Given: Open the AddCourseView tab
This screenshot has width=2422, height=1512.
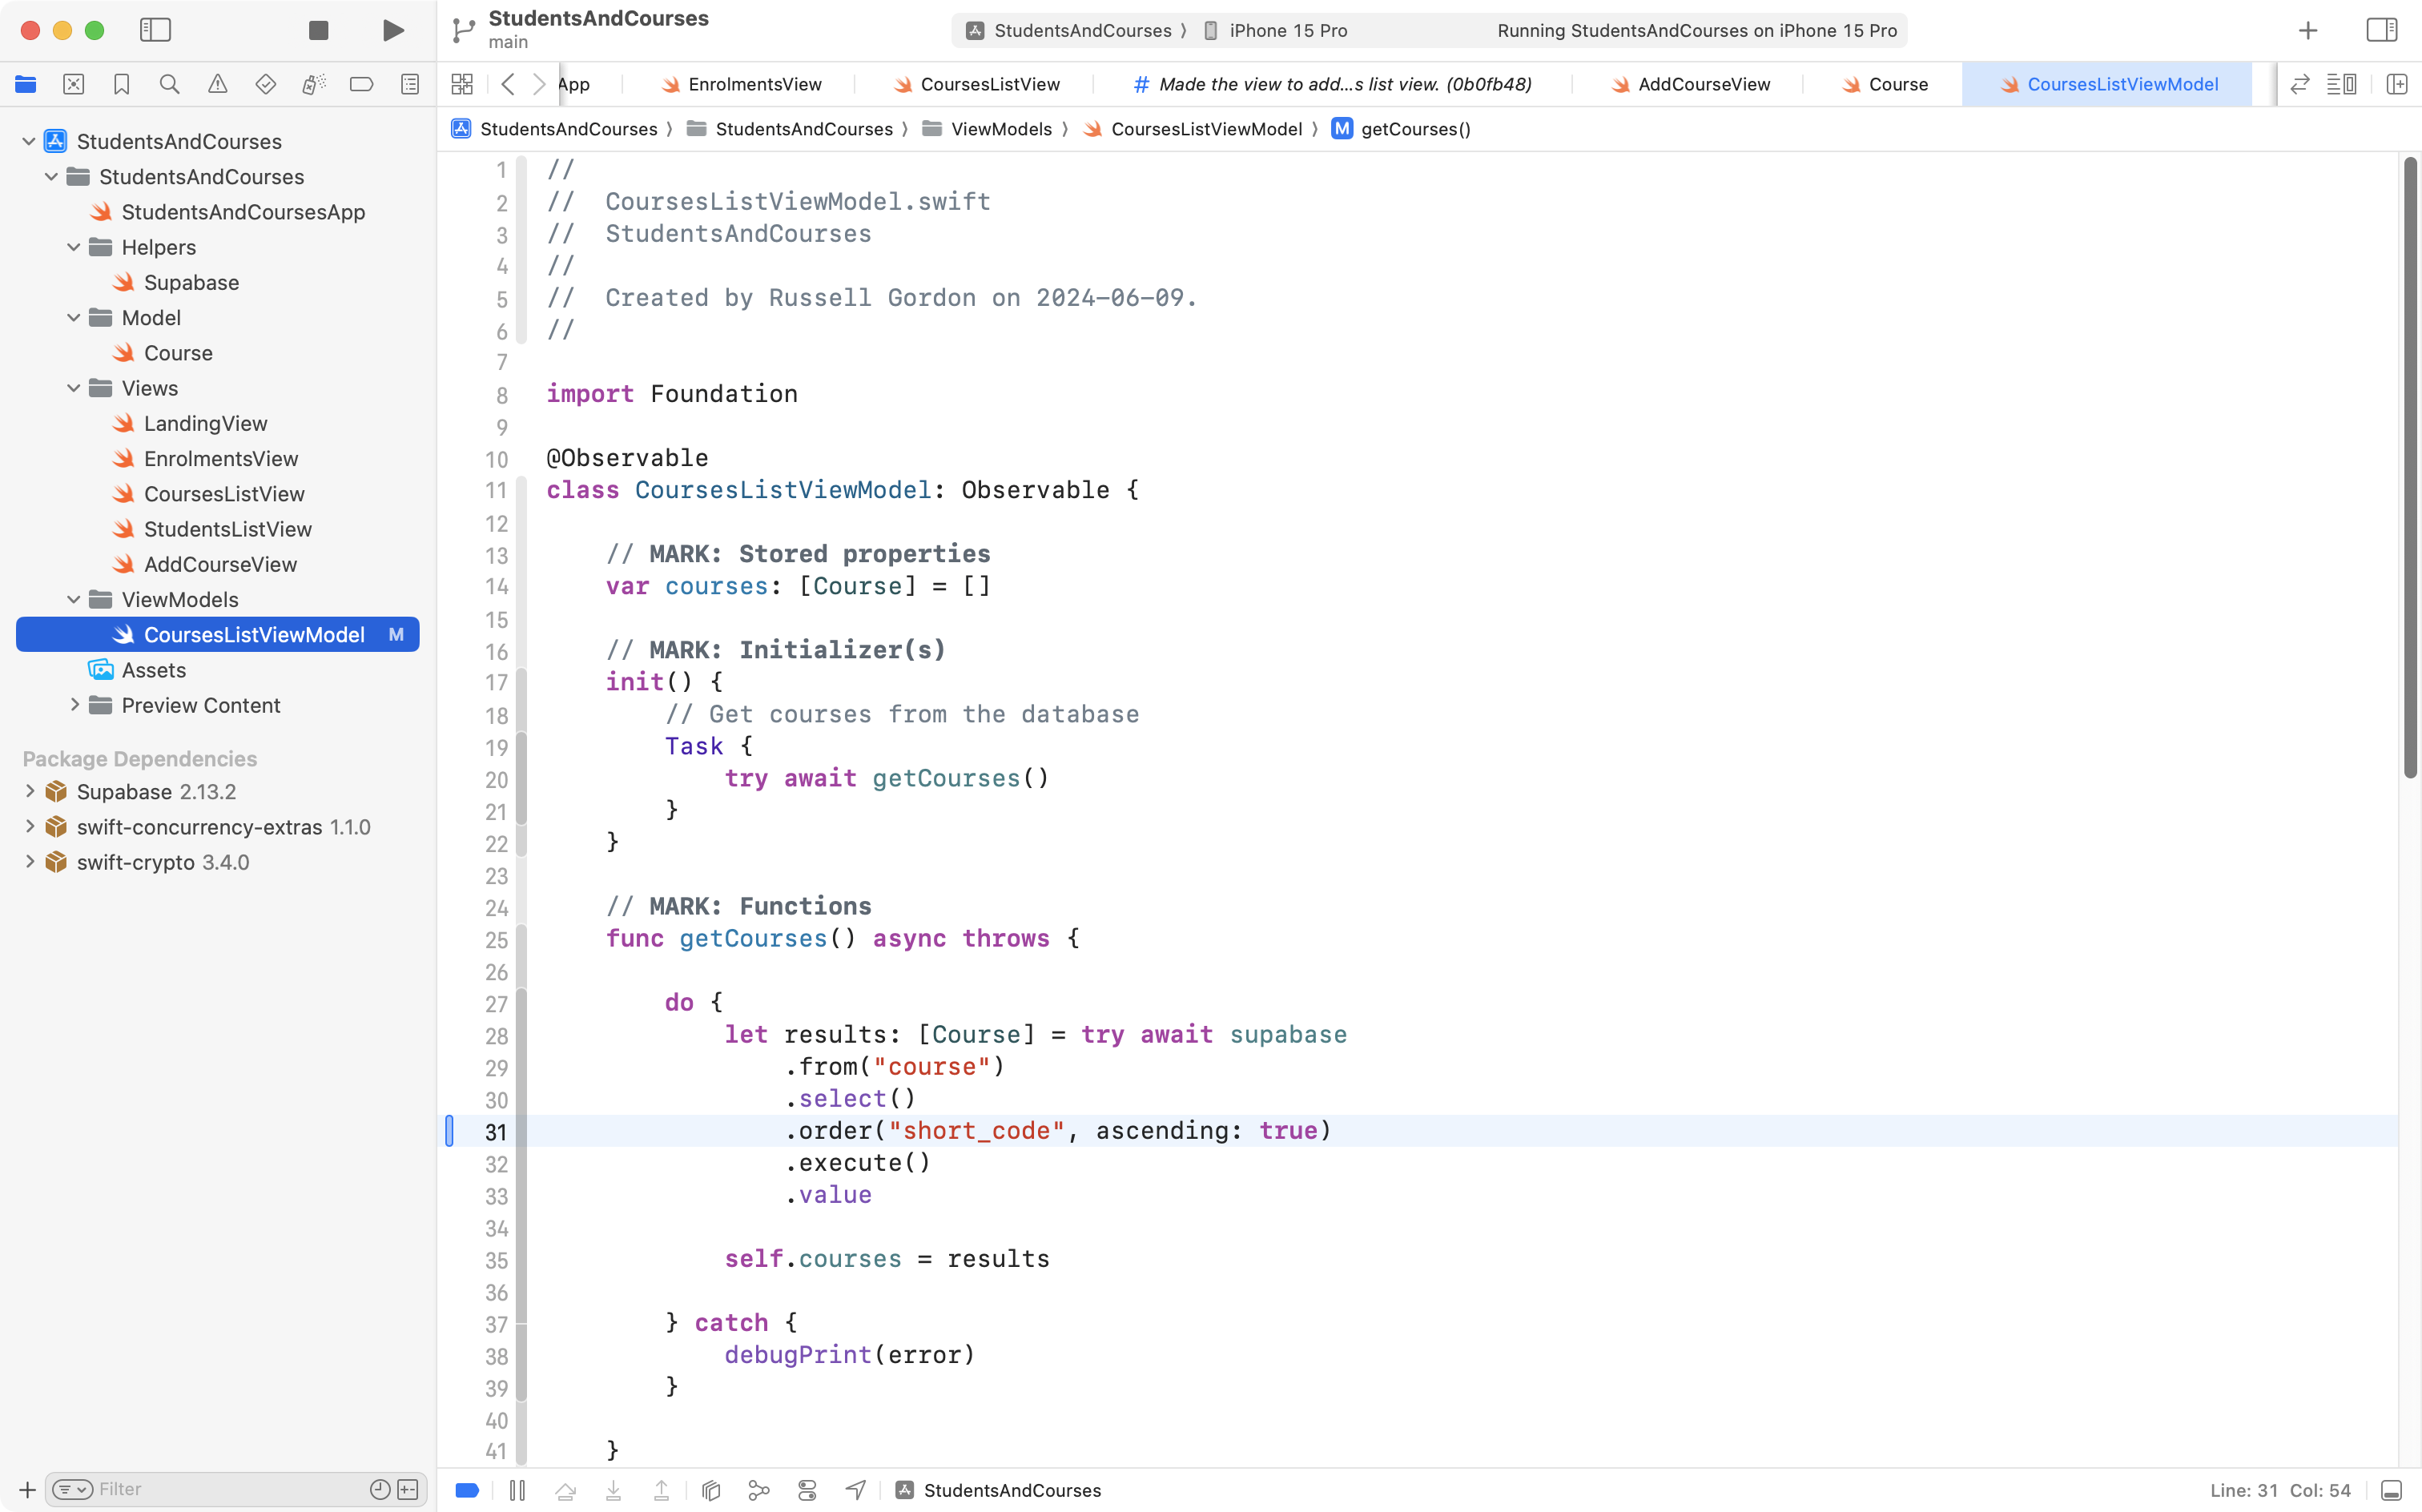Looking at the screenshot, I should click(1701, 84).
